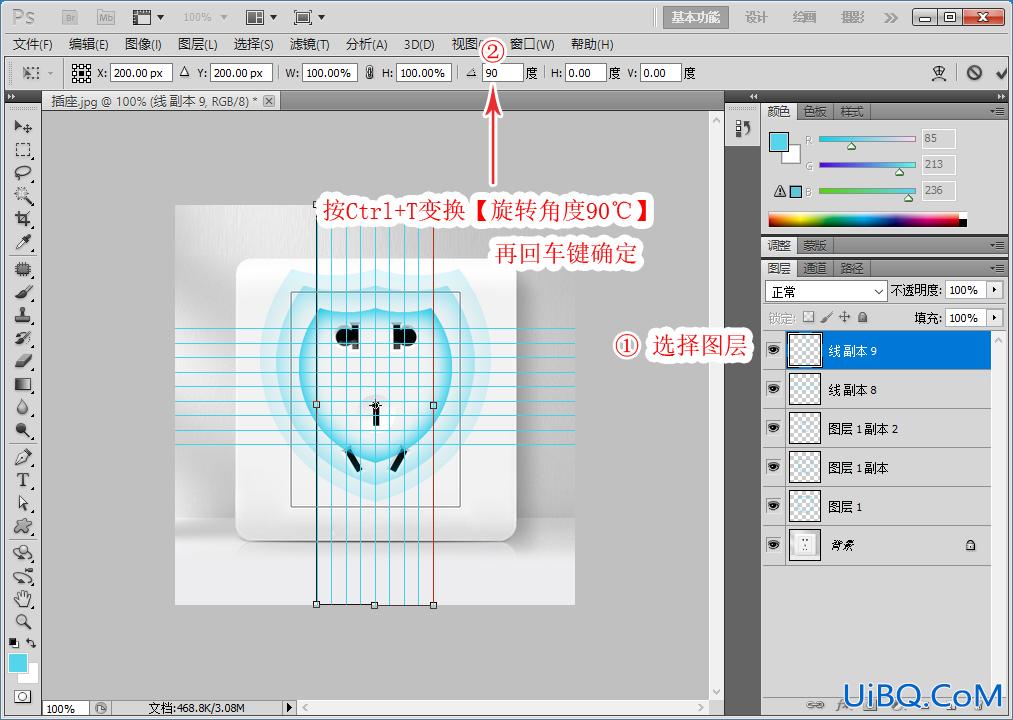Open the opacity 不透明度 slider arrow

coord(995,290)
